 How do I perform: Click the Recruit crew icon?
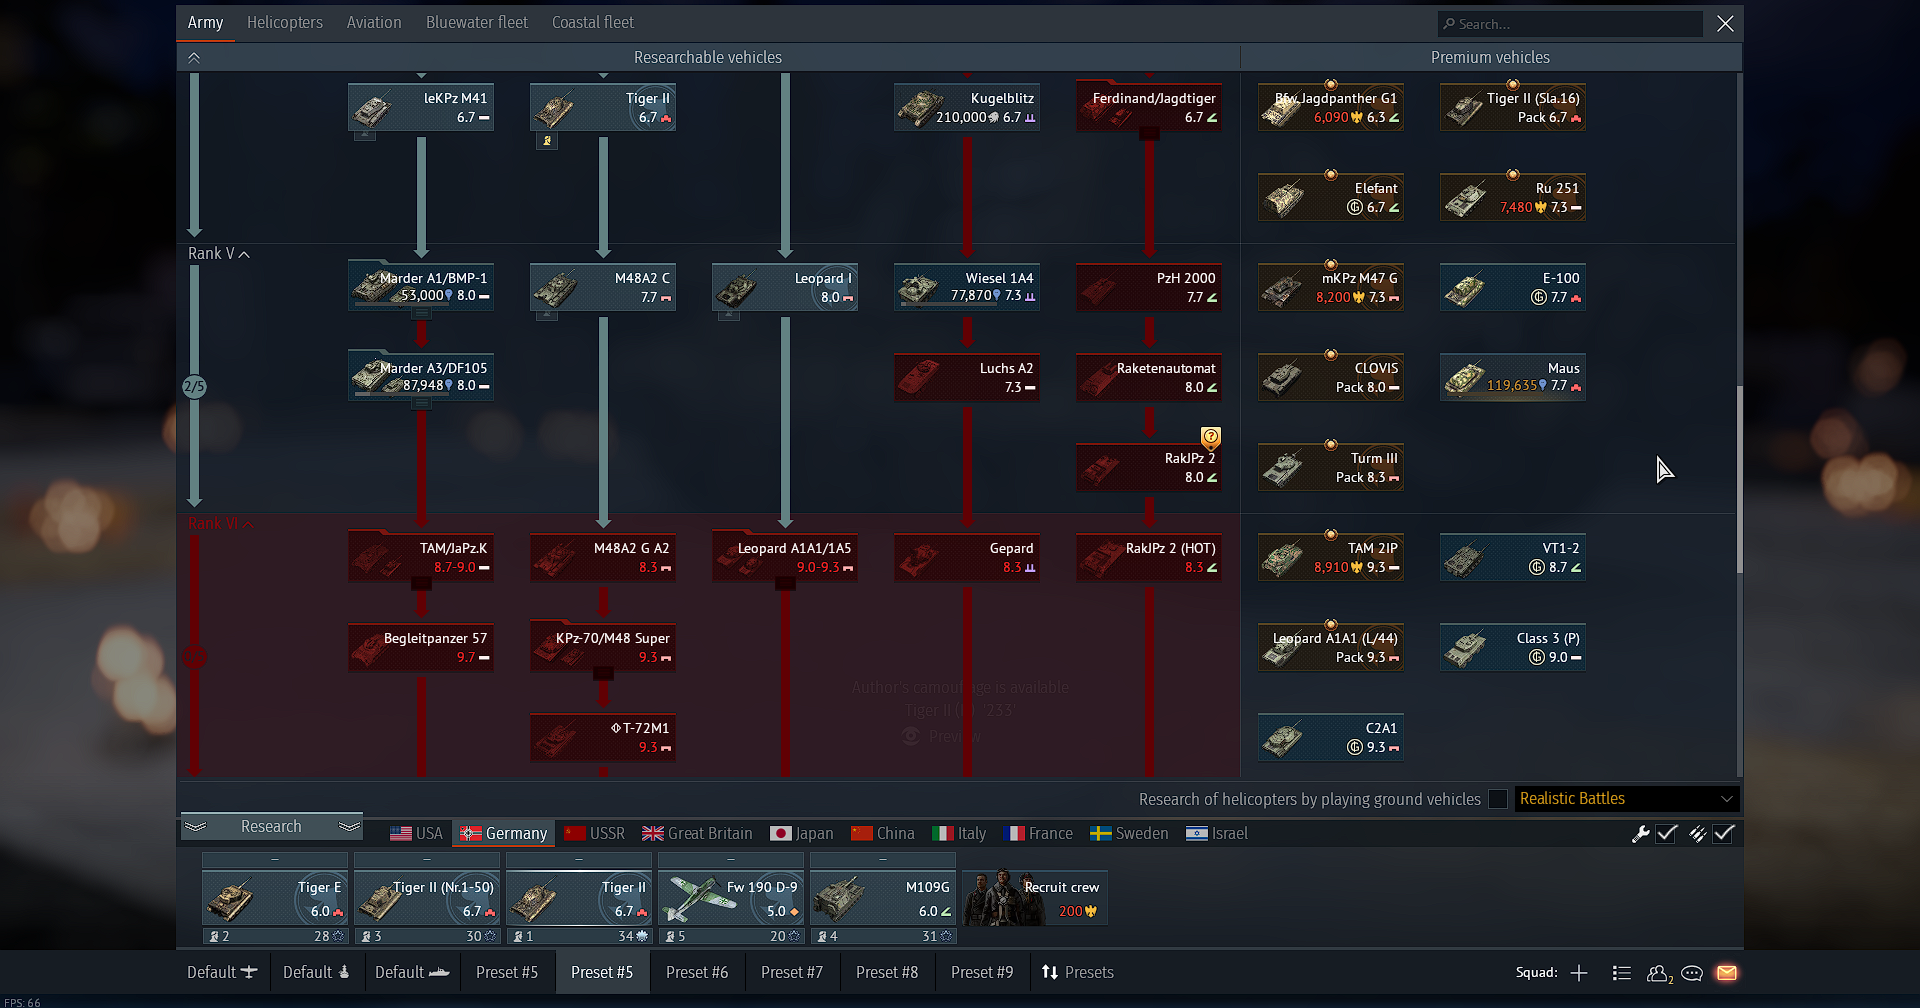1035,898
